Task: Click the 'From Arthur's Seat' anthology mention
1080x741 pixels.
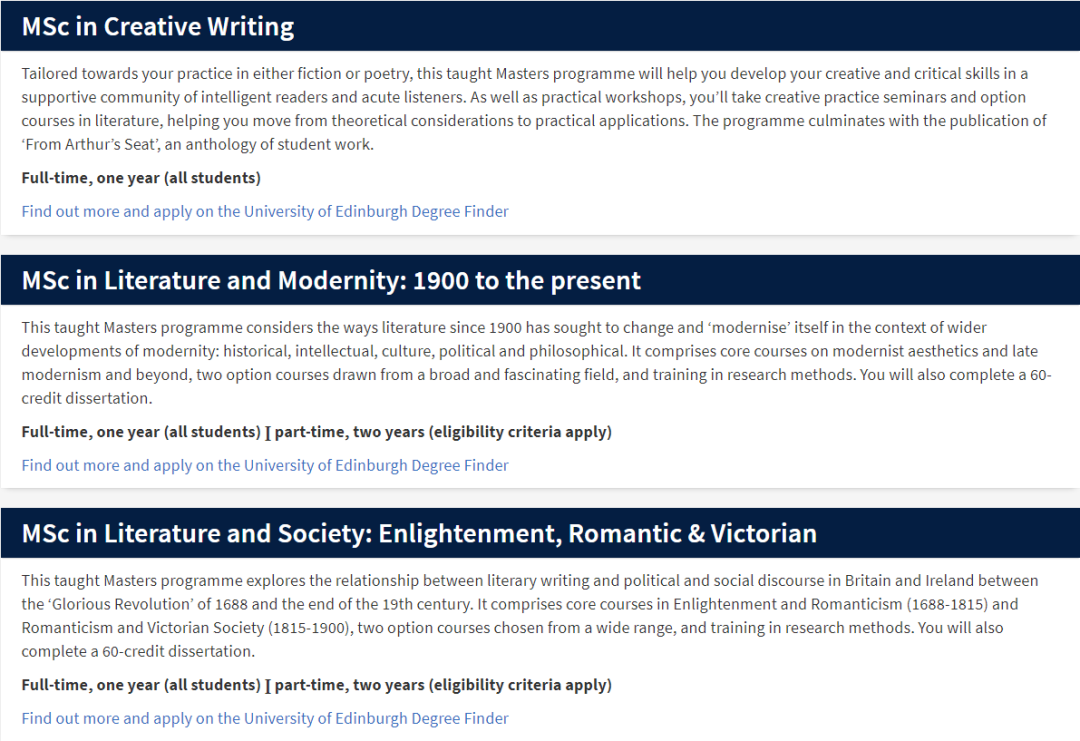Action: point(91,145)
